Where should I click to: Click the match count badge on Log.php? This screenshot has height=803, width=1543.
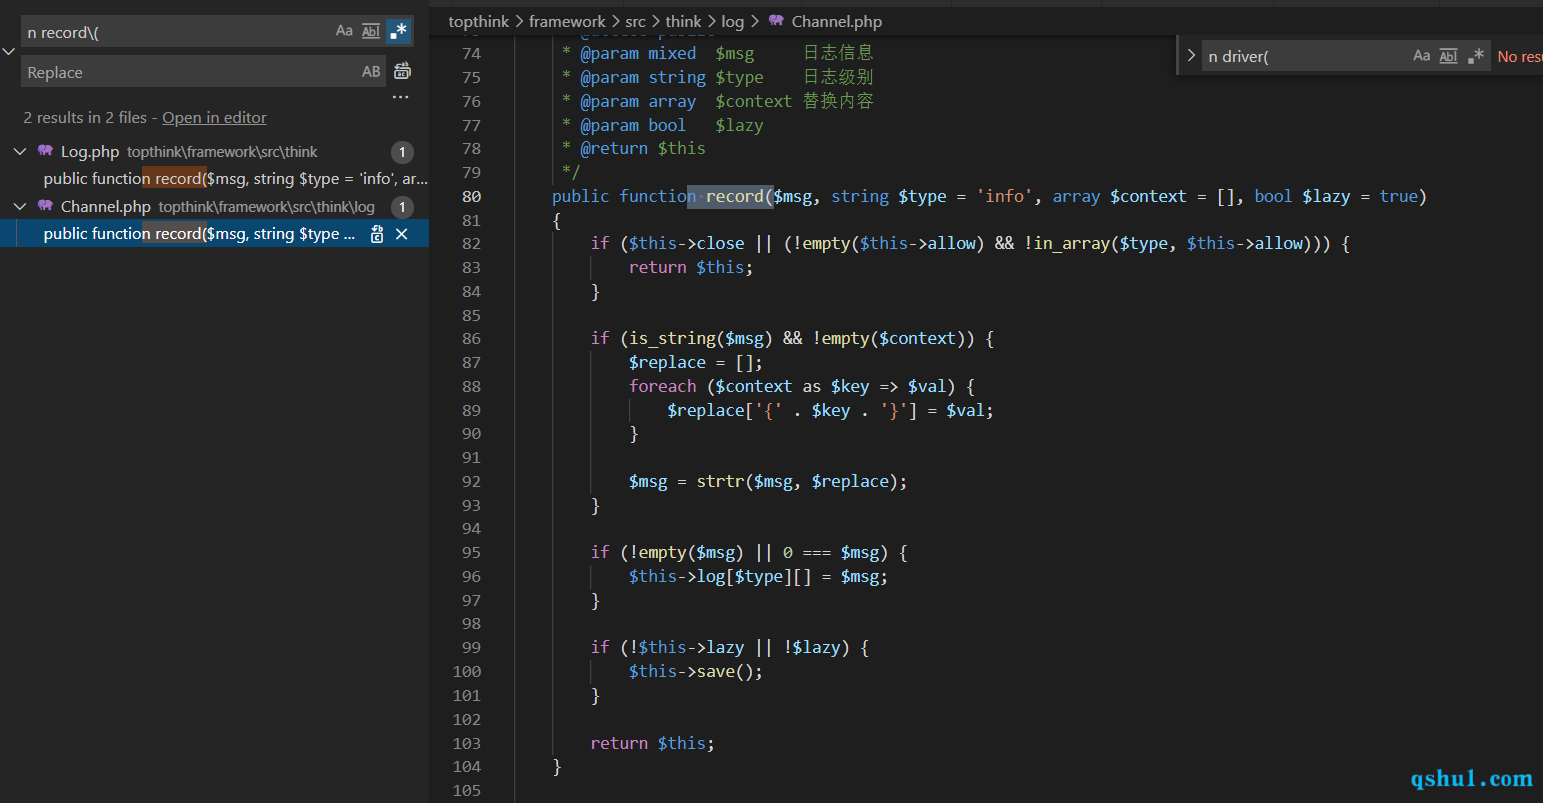coord(402,152)
